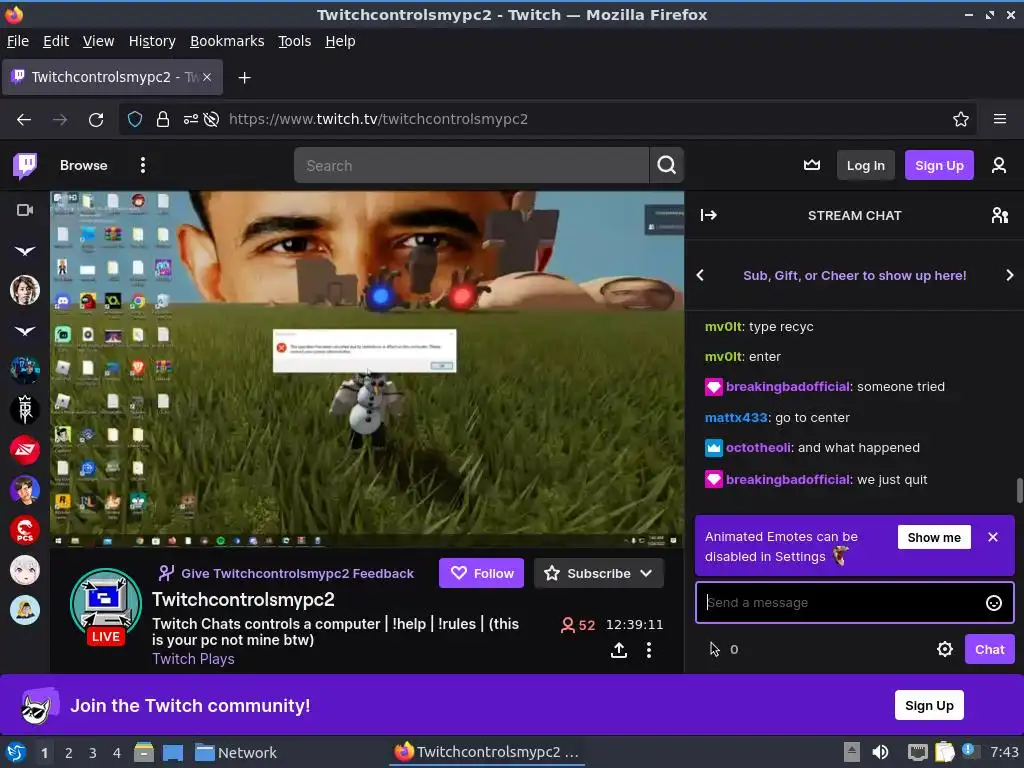Click the header Sign Up button

point(938,165)
